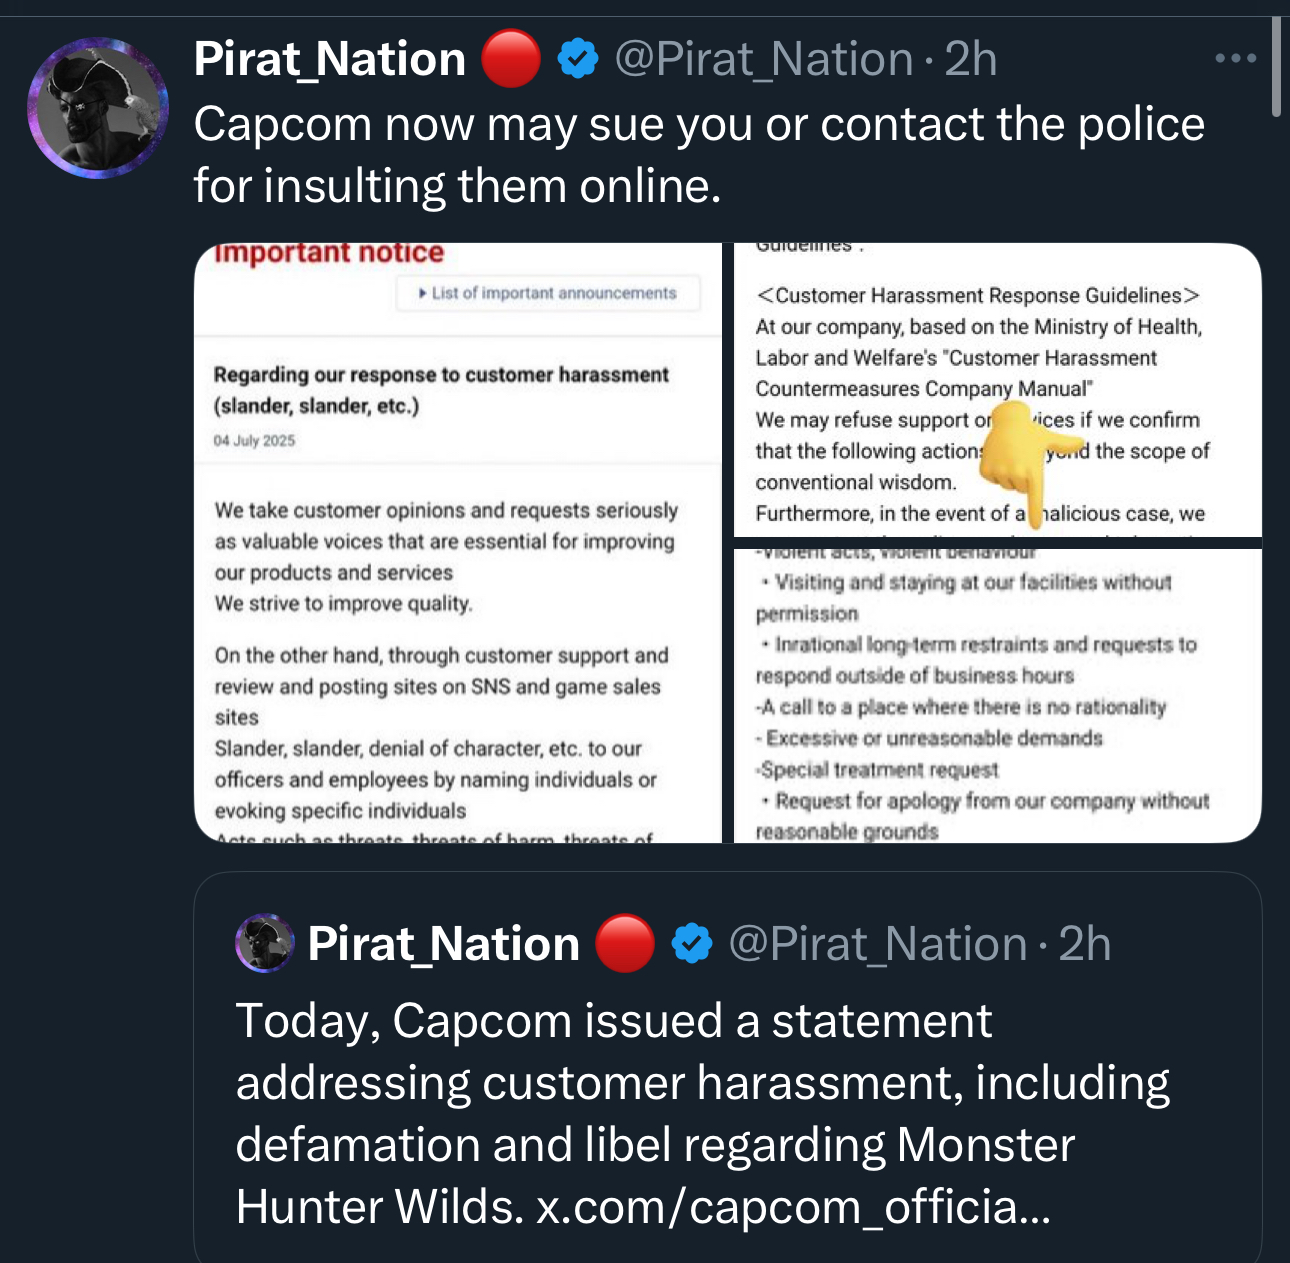Image resolution: width=1290 pixels, height=1263 pixels.
Task: Open the x.com/capcom_officia… link
Action: [x=794, y=1206]
